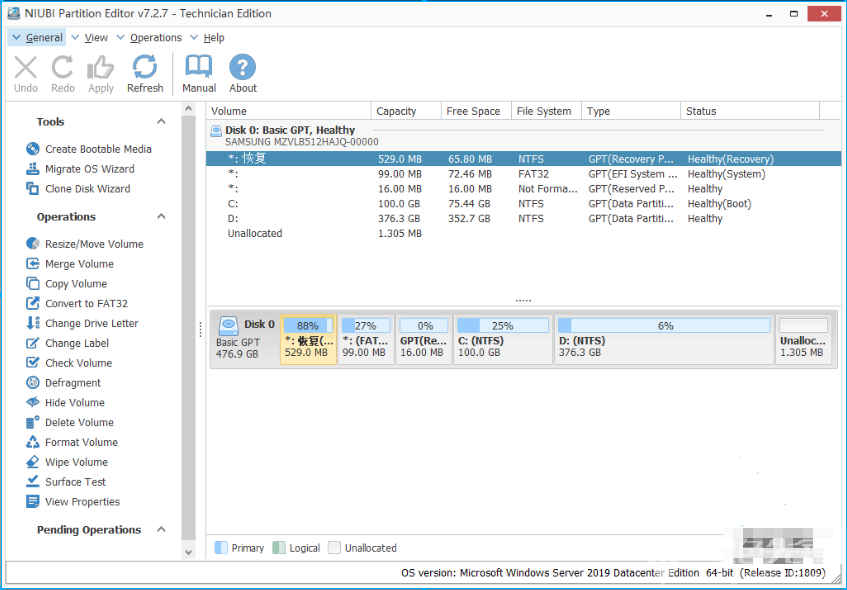Click the sidebar scroll down arrow
The height and width of the screenshot is (590, 847).
coord(188,552)
